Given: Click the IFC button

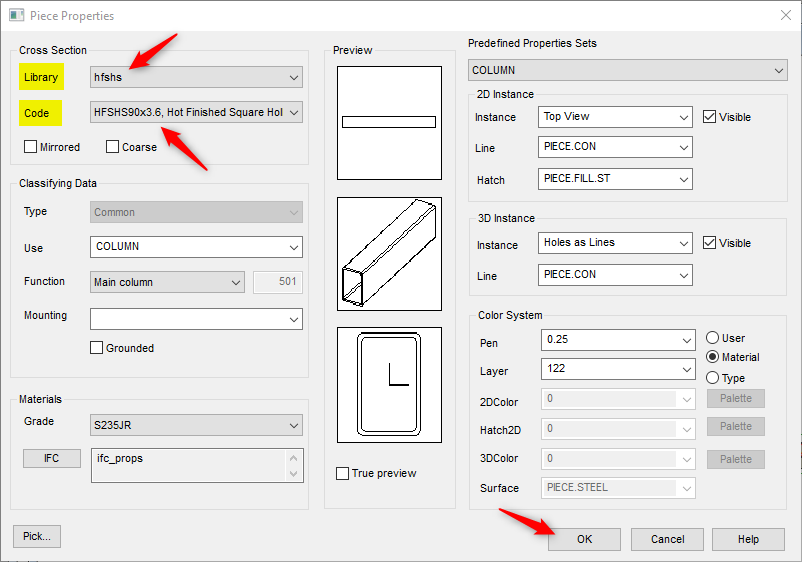Looking at the screenshot, I should point(52,458).
